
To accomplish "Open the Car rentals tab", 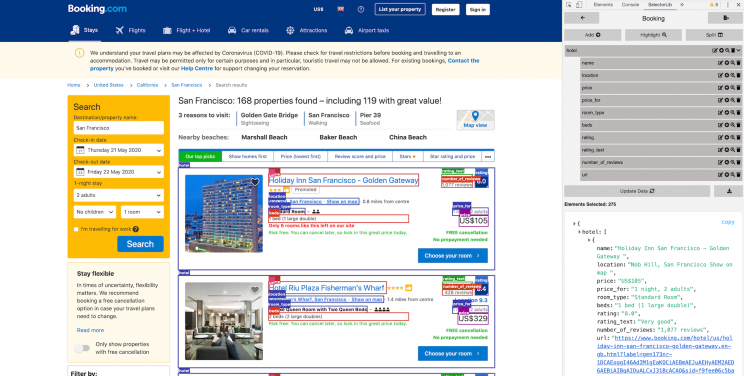I will tap(248, 30).
